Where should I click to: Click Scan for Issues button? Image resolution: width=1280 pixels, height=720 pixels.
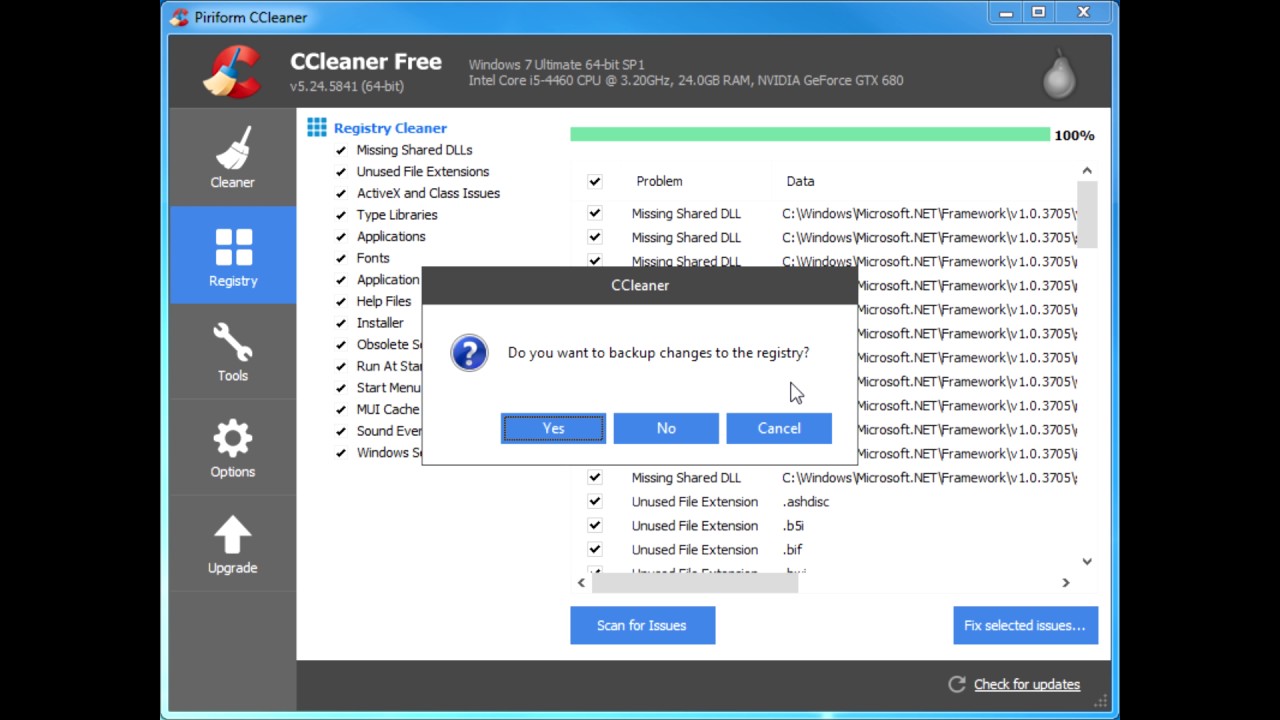click(x=642, y=625)
